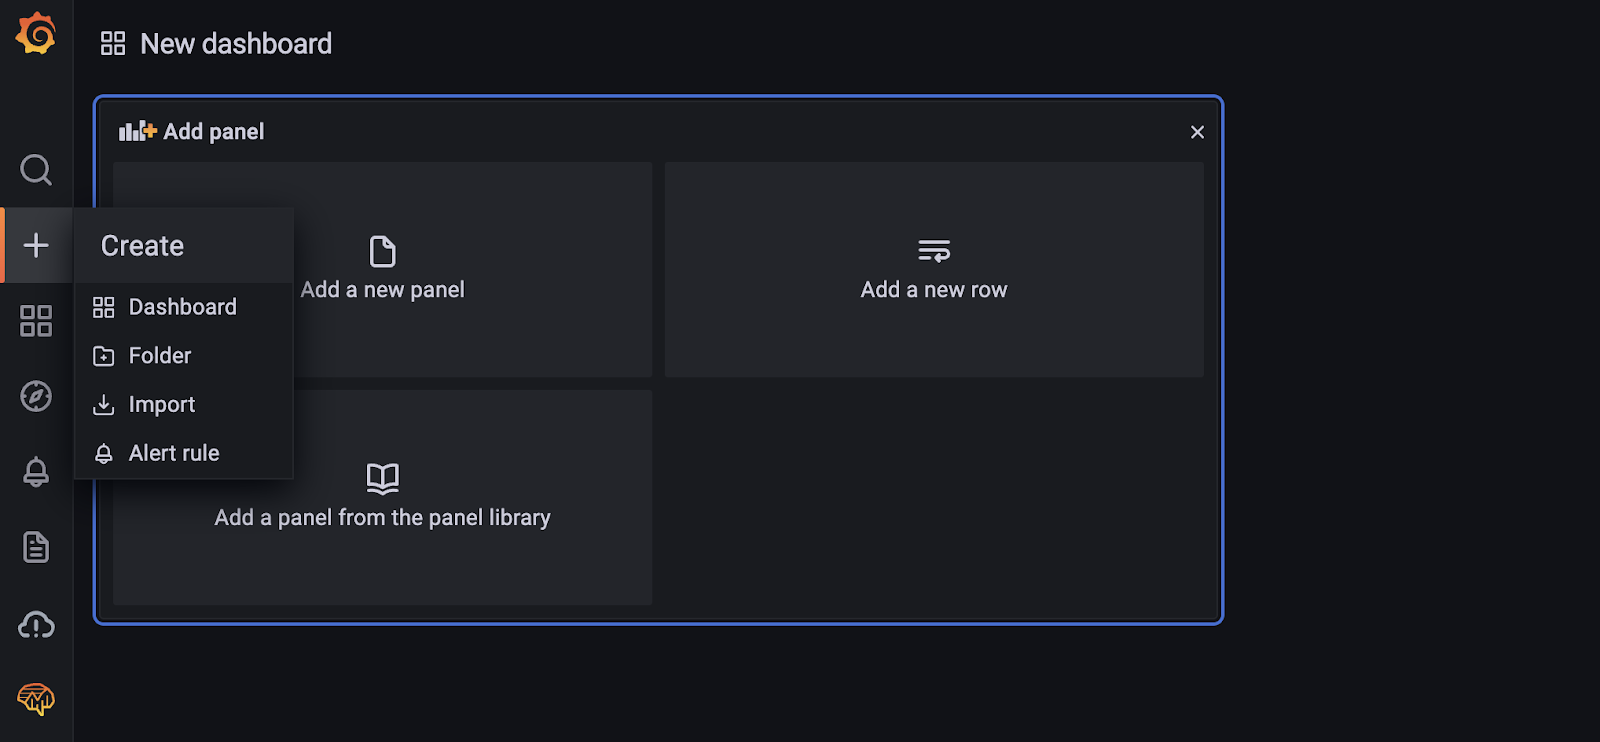Click the document icon in sidebar
1600x742 pixels.
coord(36,547)
